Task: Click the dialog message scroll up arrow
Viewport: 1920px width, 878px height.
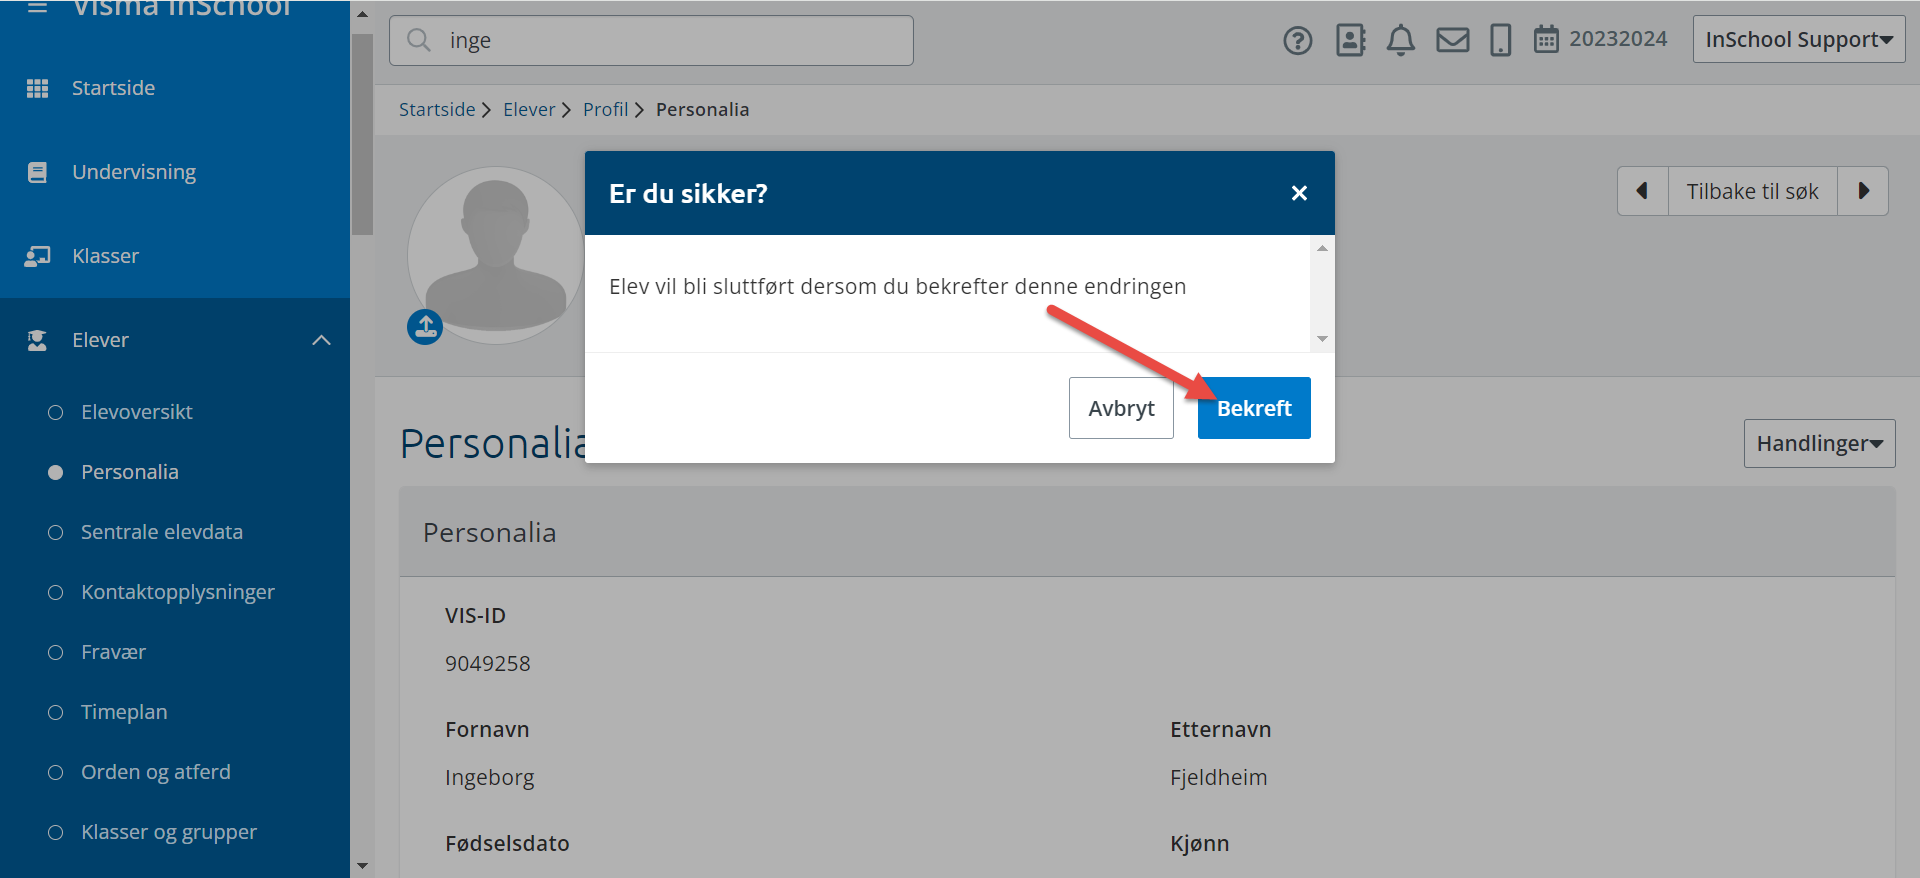Action: [x=1322, y=248]
